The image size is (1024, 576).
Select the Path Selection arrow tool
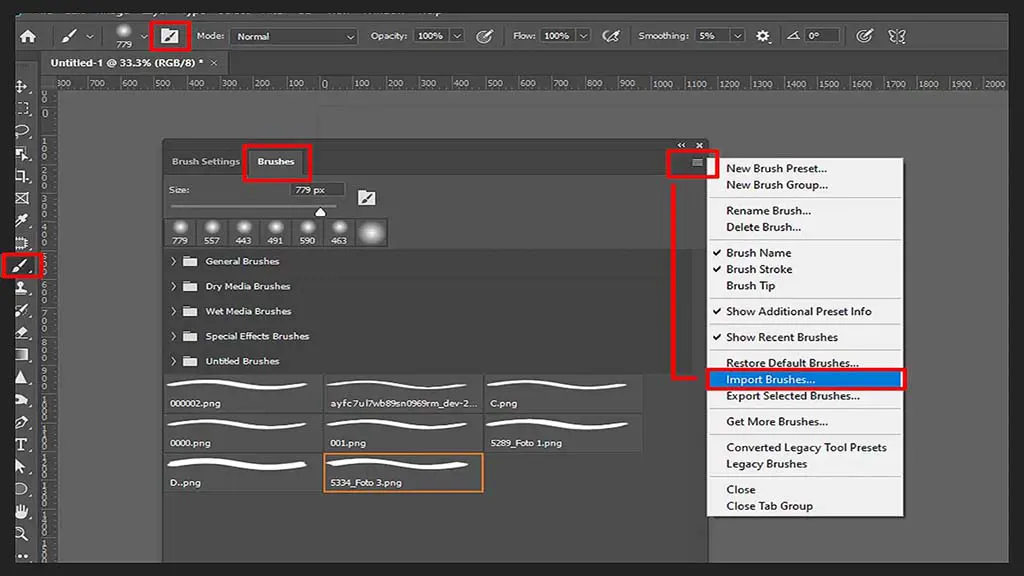[x=21, y=467]
